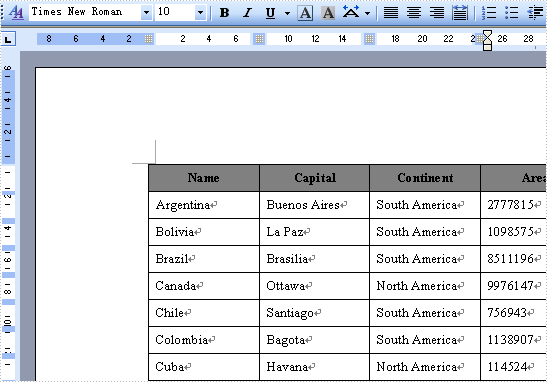Screen dimensions: 547x382
Task: Click inside the Times New Roman font box
Action: pos(85,12)
